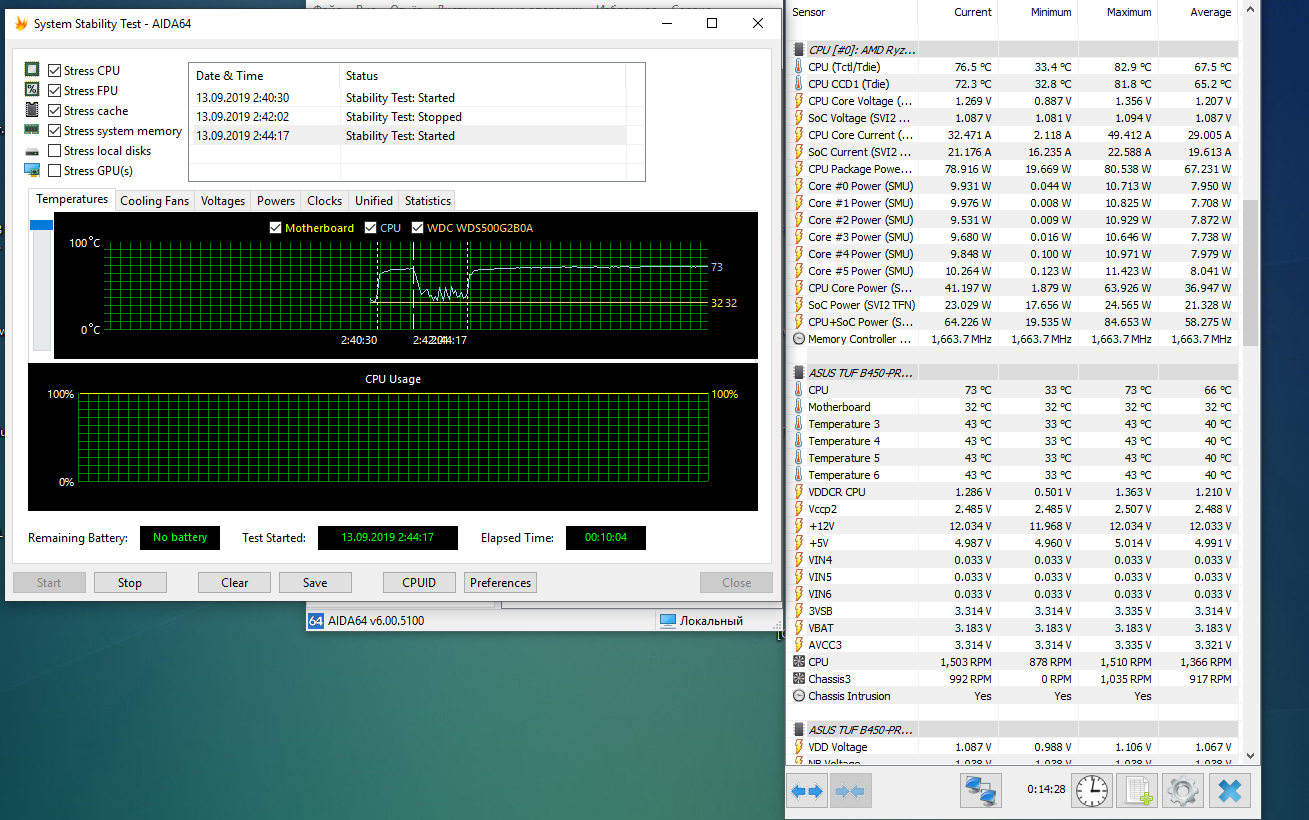Image resolution: width=1309 pixels, height=820 pixels.
Task: Click the AIDA64 taskbar 64 icon
Action: [x=316, y=620]
